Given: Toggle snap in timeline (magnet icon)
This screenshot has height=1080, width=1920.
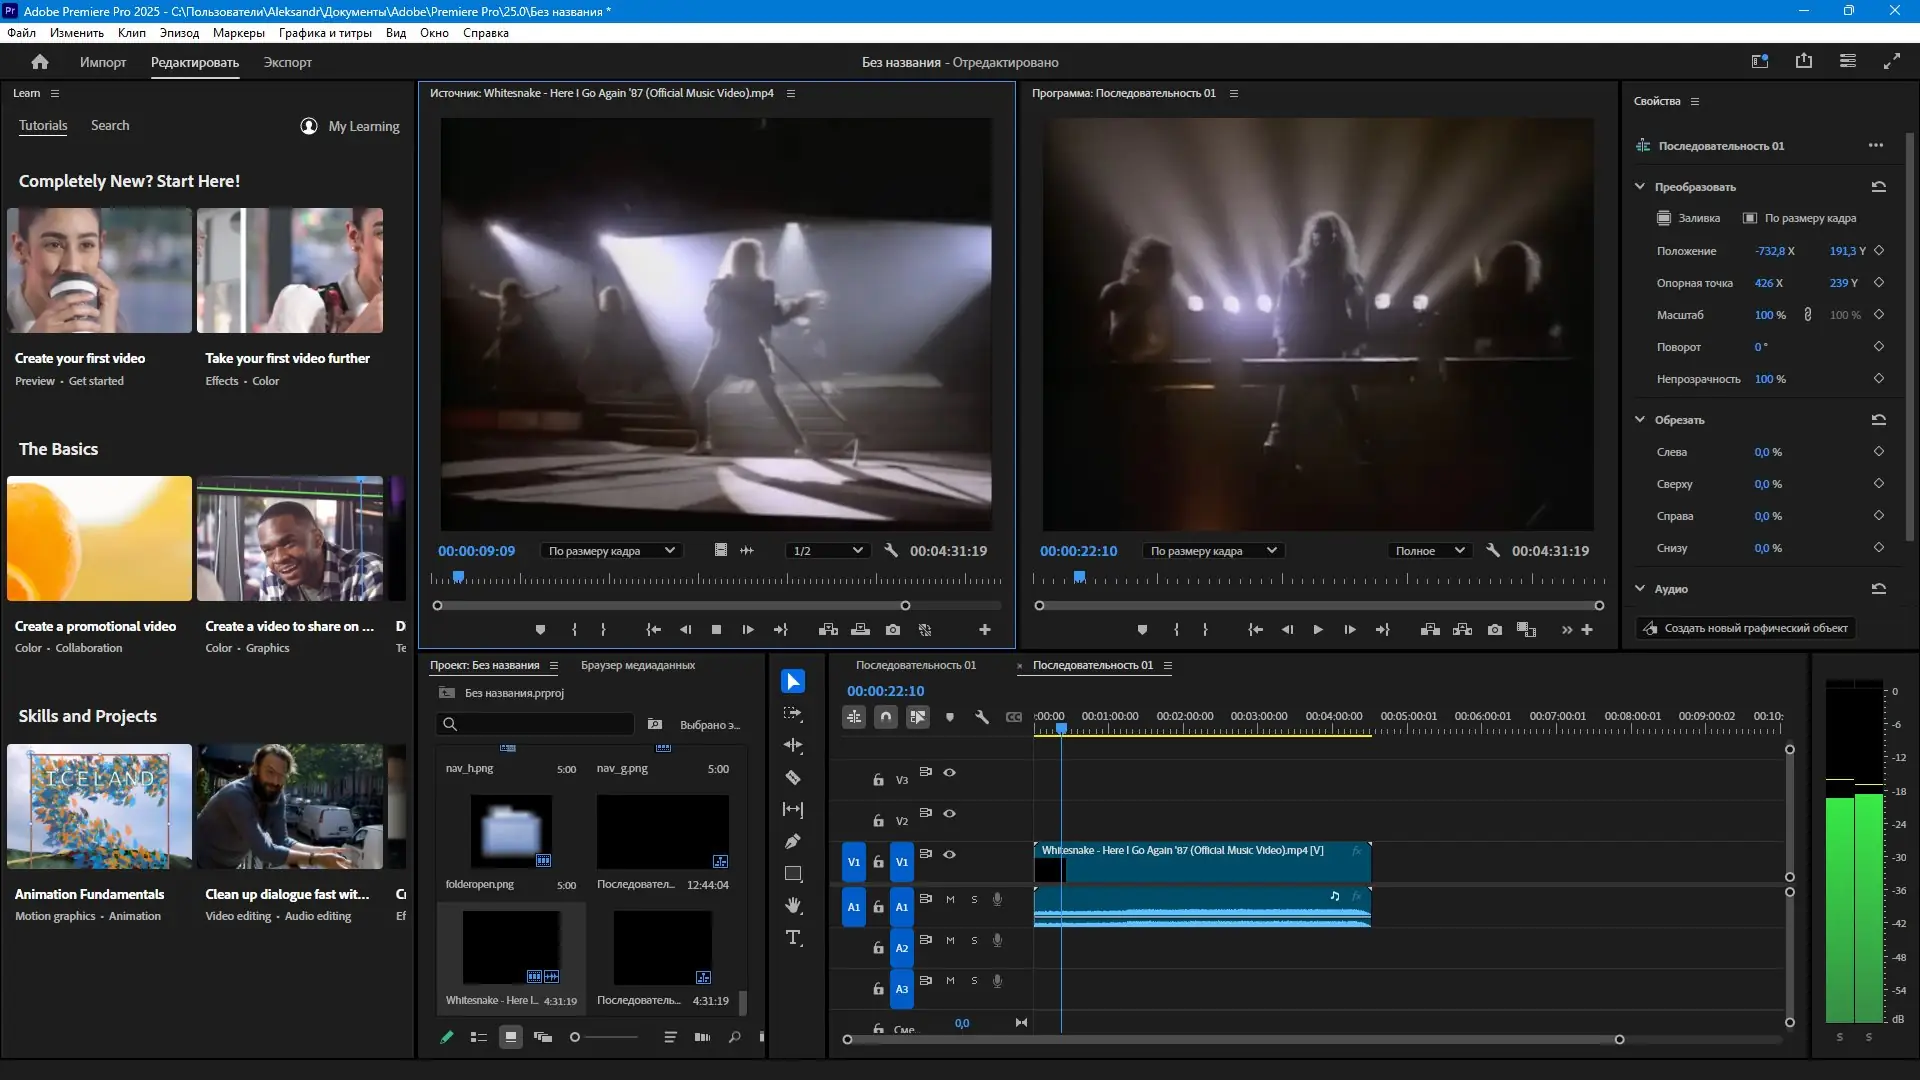Looking at the screenshot, I should point(886,717).
